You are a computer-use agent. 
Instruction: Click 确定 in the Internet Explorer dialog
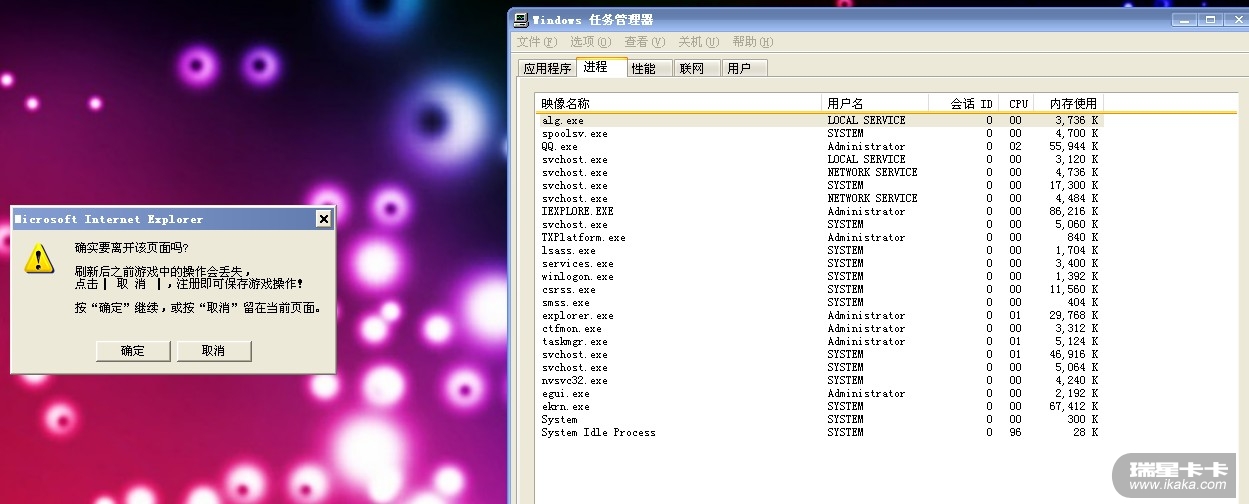133,351
